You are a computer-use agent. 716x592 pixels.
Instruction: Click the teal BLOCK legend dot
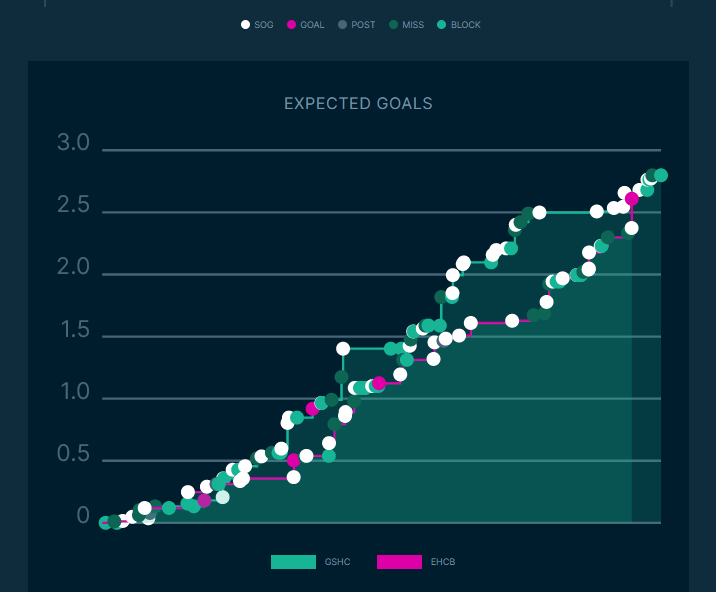(x=441, y=25)
